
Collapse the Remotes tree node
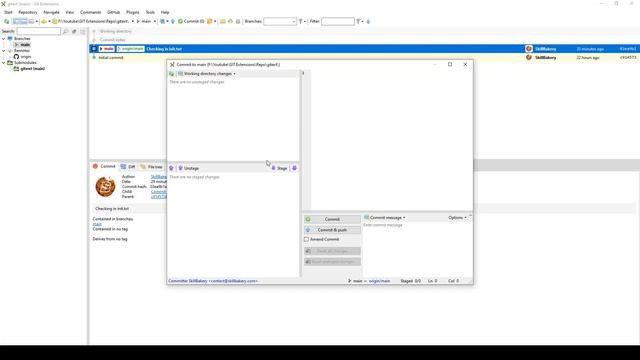tap(4, 51)
